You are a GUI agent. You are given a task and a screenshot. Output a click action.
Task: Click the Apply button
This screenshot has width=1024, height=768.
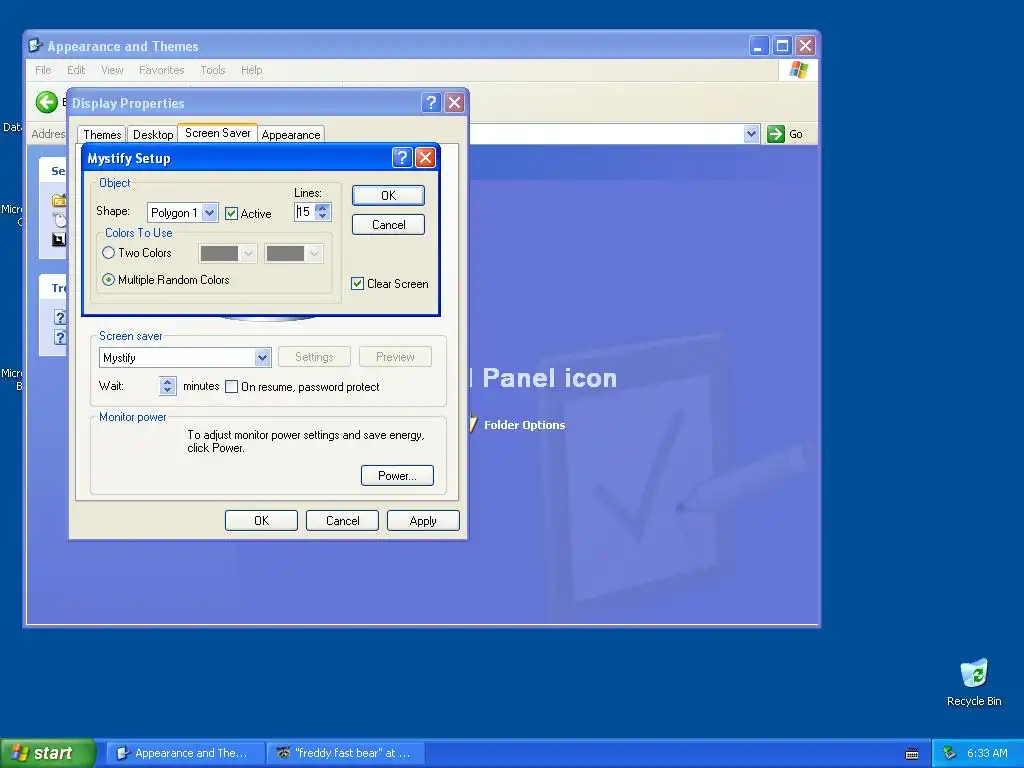tap(423, 520)
